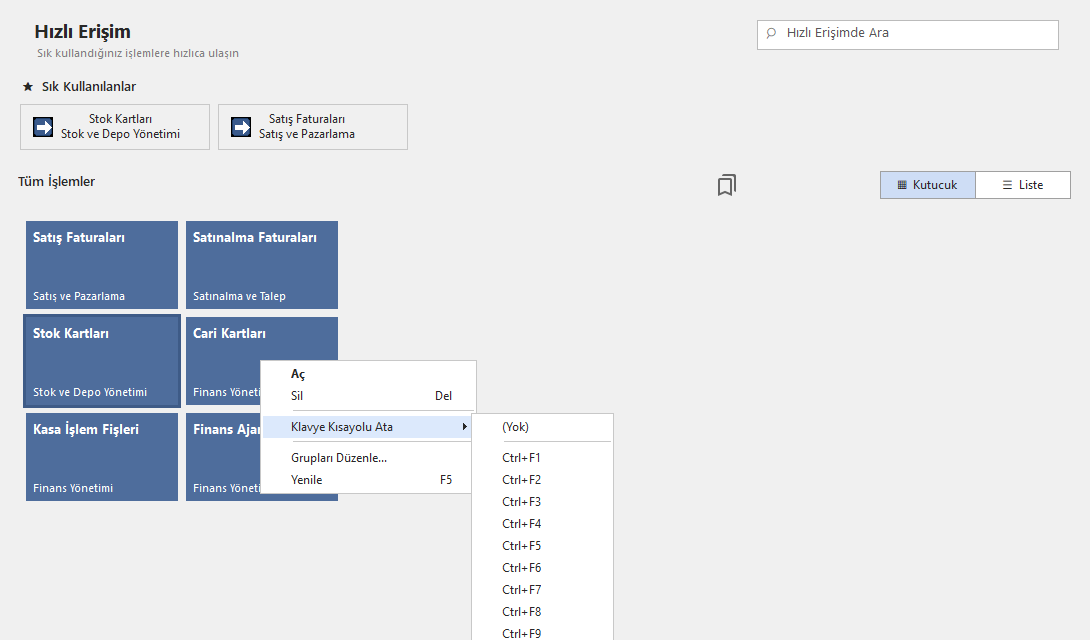Switch to Kutucuk tile view
Image resolution: width=1090 pixels, height=640 pixels.
(927, 185)
